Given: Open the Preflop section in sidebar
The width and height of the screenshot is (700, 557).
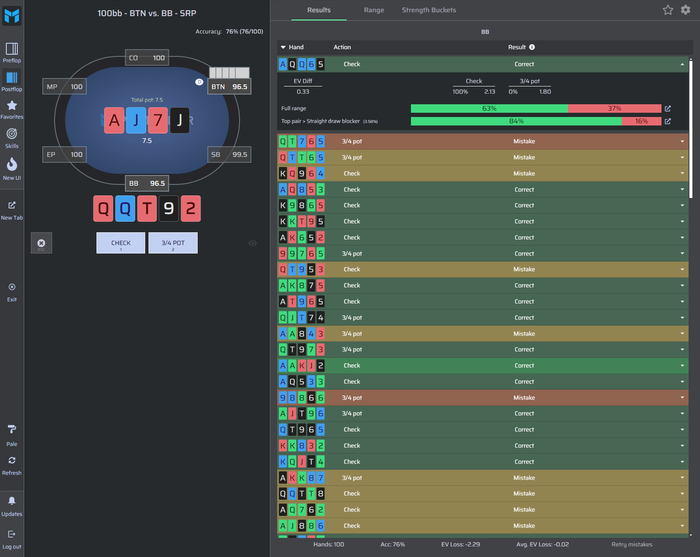Looking at the screenshot, I should coord(12,53).
